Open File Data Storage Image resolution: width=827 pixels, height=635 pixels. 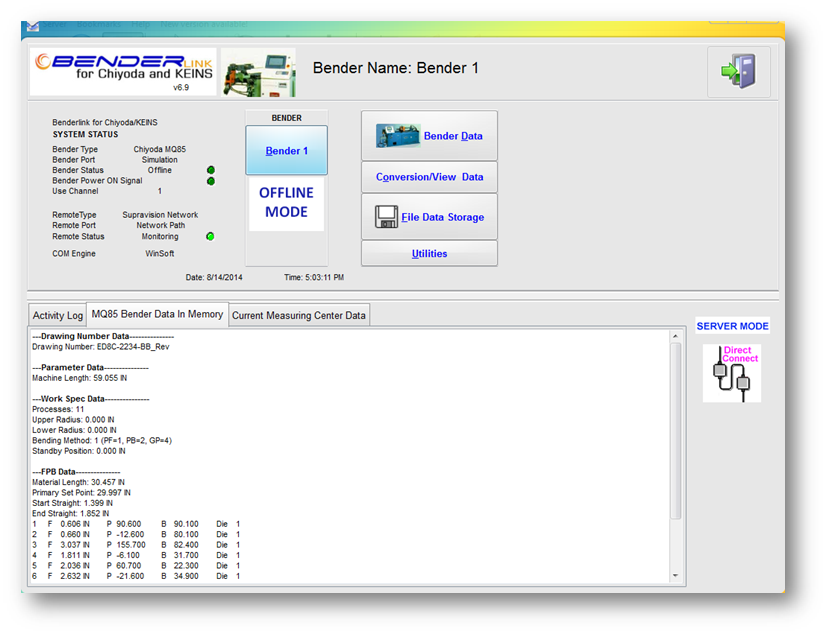(429, 217)
